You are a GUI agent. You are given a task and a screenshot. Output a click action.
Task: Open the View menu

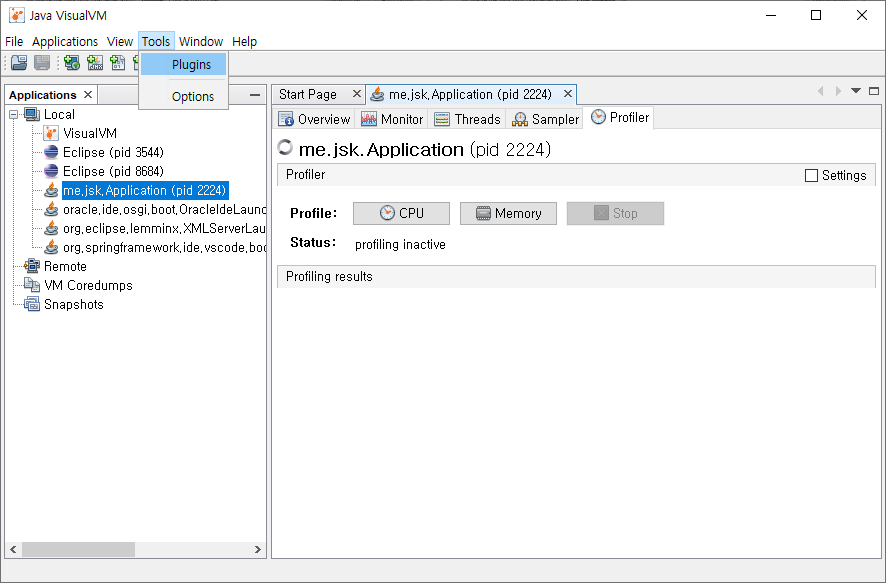tap(120, 42)
